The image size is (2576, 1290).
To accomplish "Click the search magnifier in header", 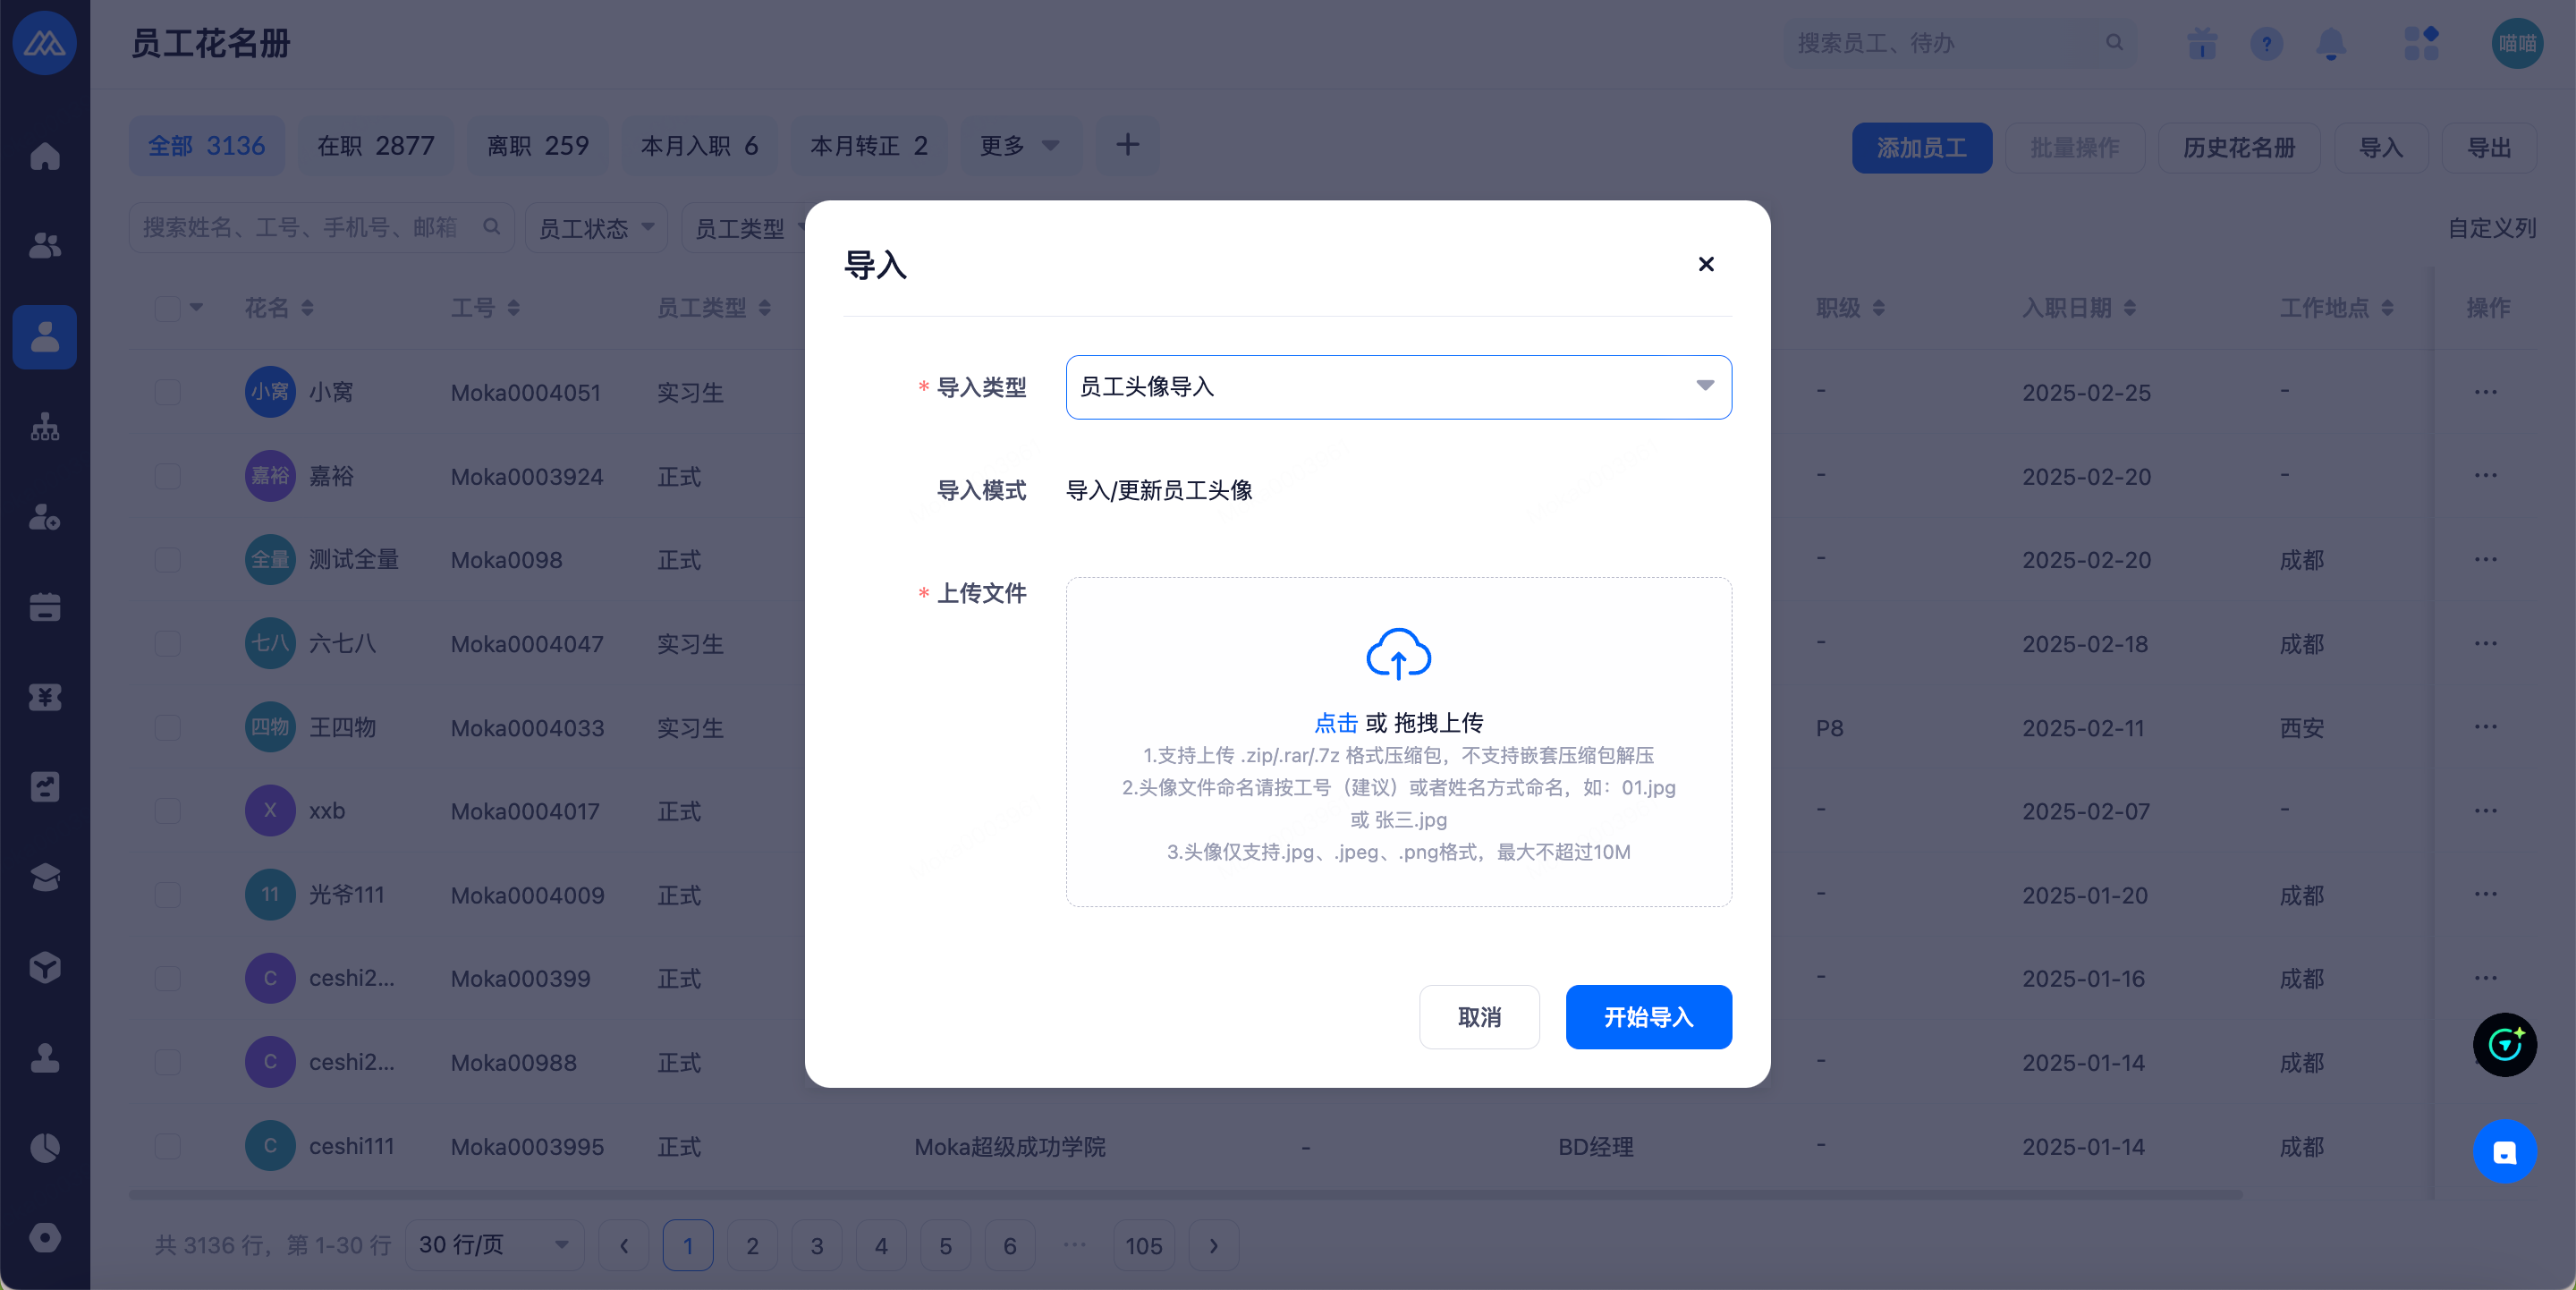I will pyautogui.click(x=2114, y=43).
